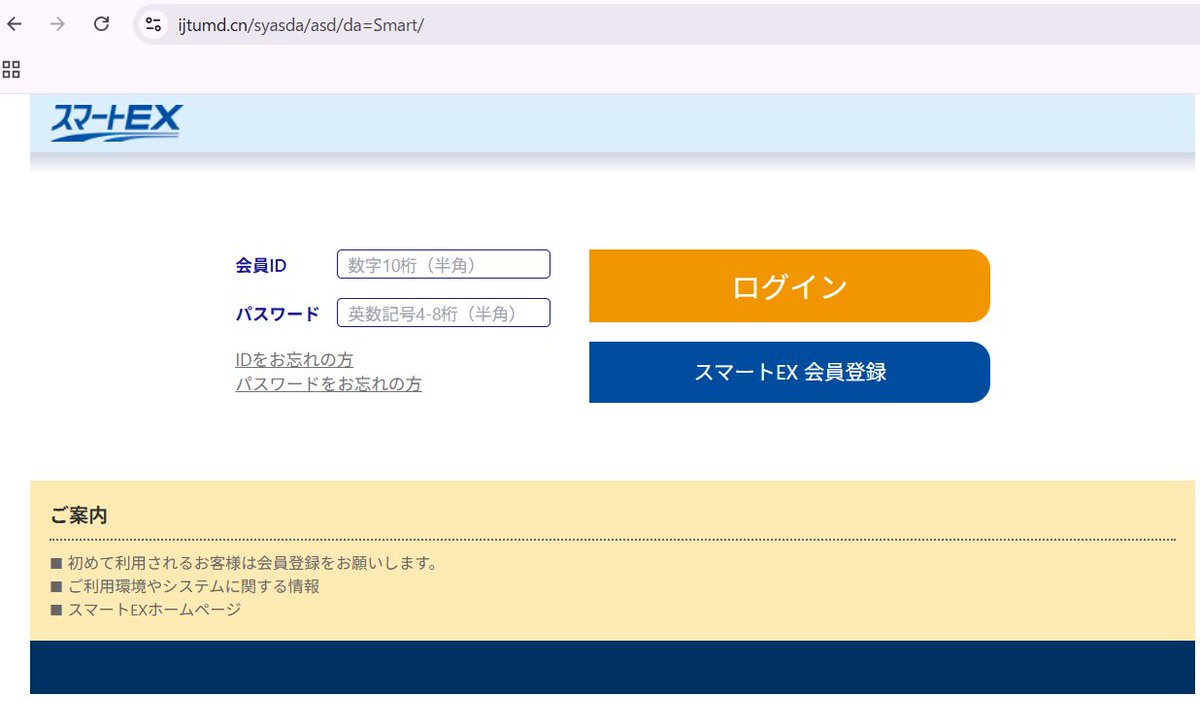
Task: Open ご利用環境やシステムに関する情報 link
Action: pos(194,586)
